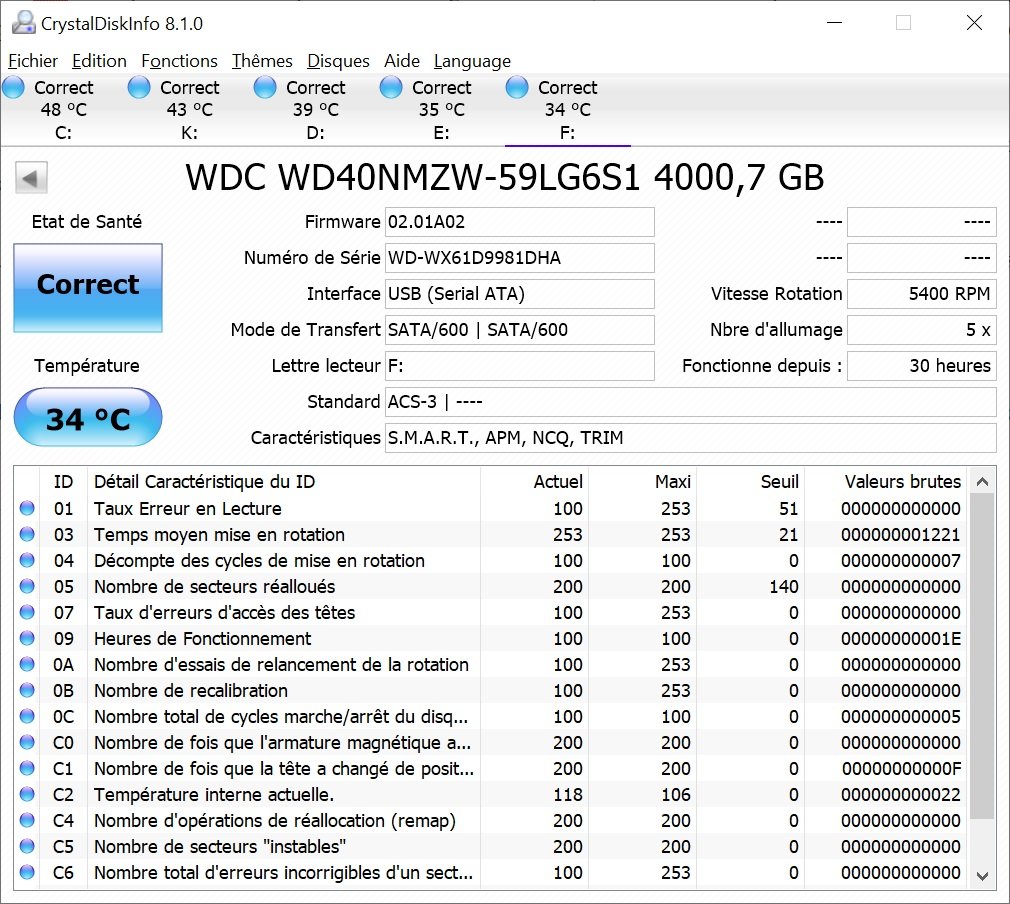
Task: Click status dot for attribute 0A
Action: [27, 664]
